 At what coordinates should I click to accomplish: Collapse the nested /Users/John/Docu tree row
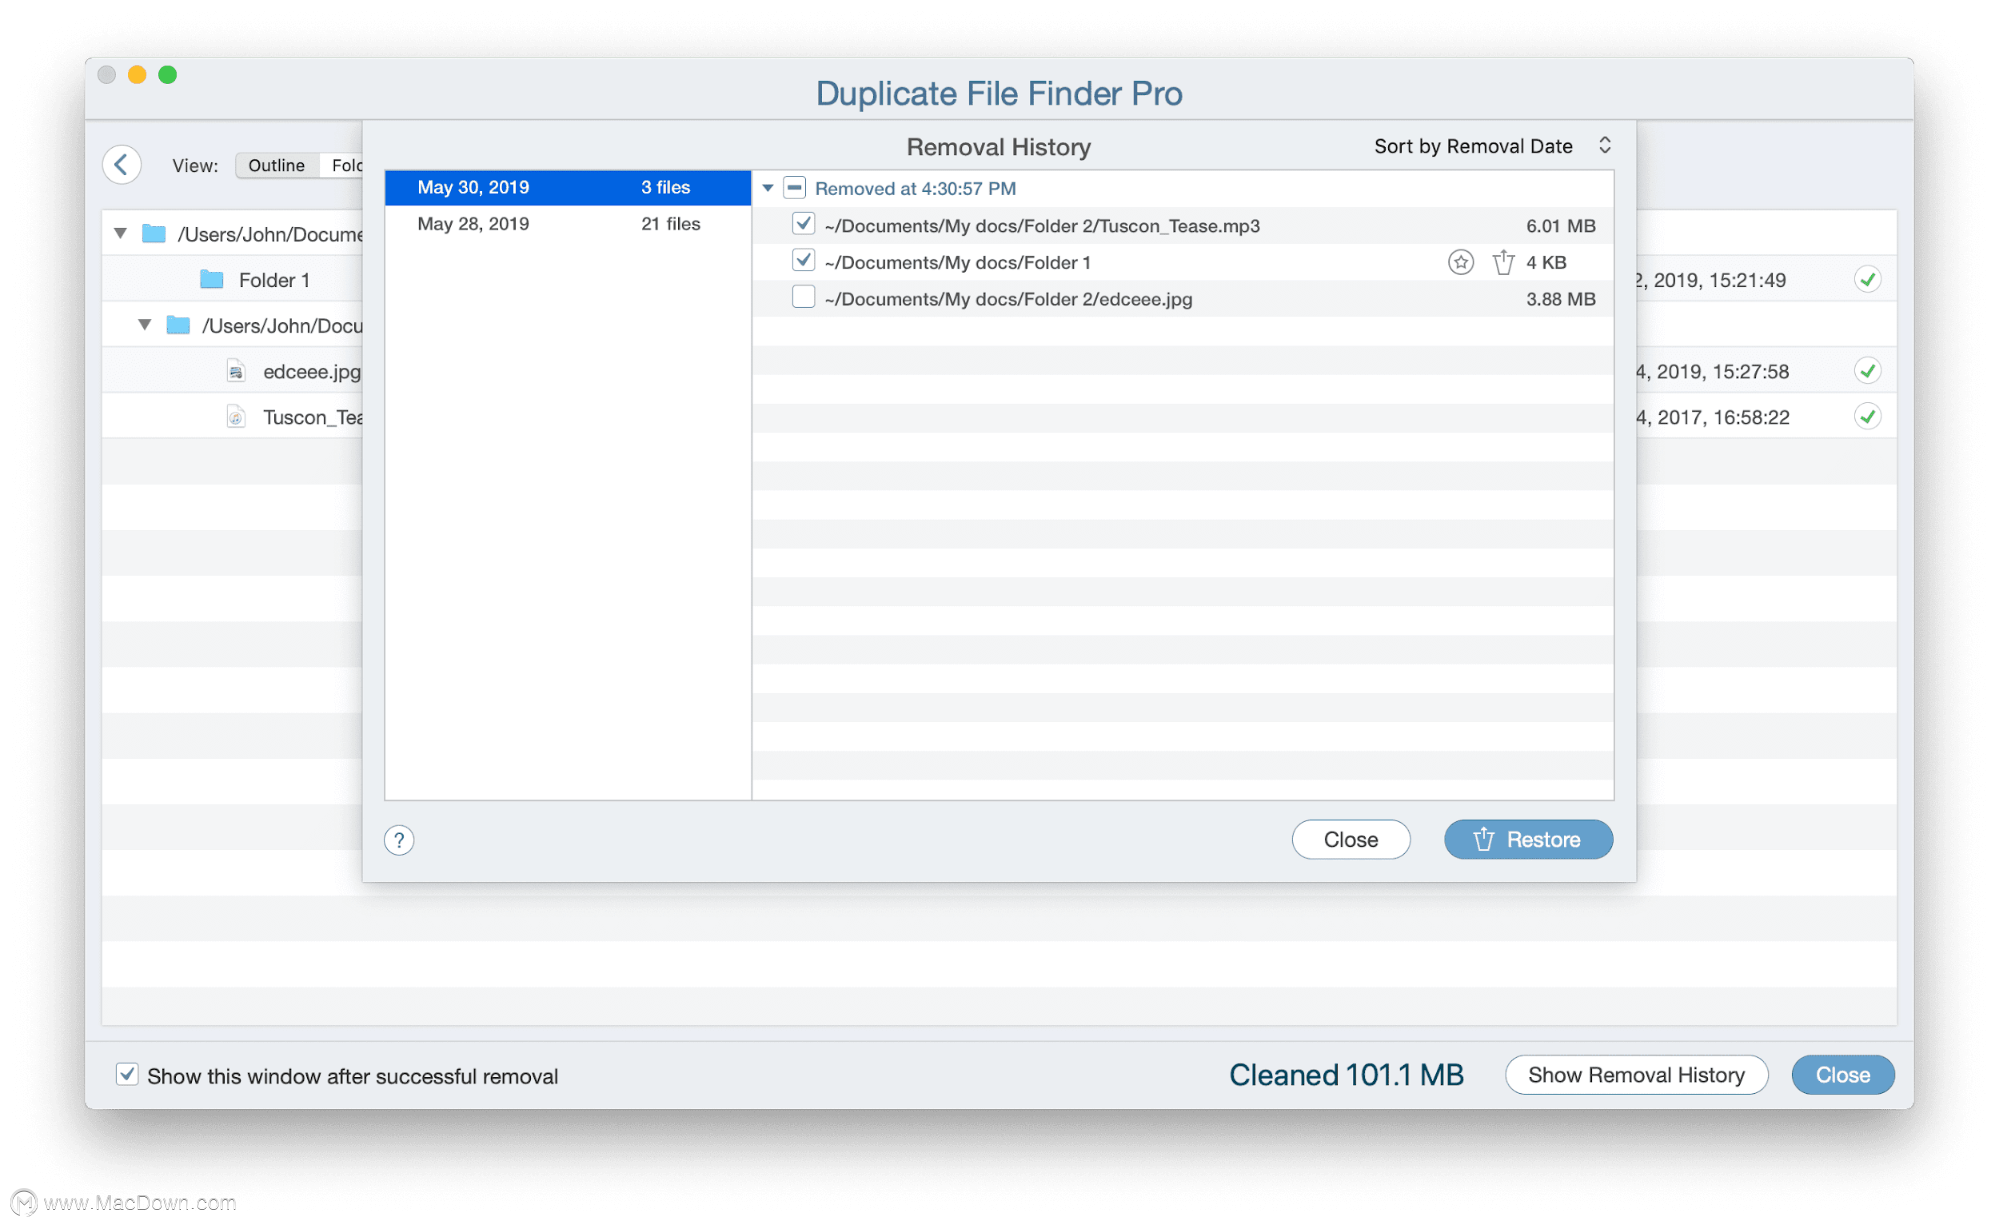[x=145, y=325]
